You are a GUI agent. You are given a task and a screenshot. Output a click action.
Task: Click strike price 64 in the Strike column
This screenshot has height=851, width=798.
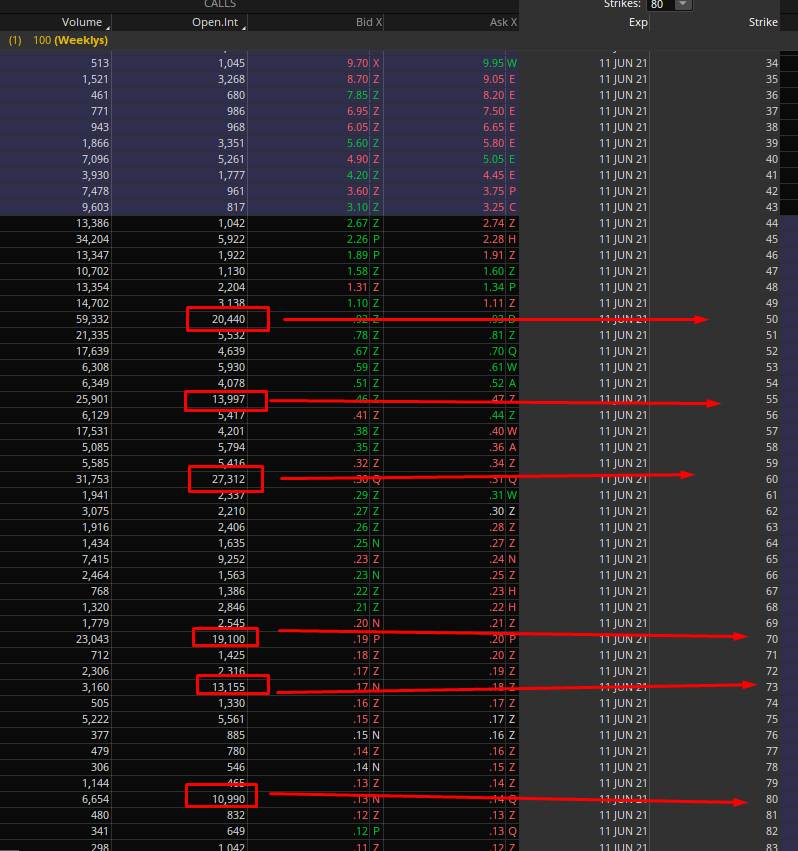[771, 544]
